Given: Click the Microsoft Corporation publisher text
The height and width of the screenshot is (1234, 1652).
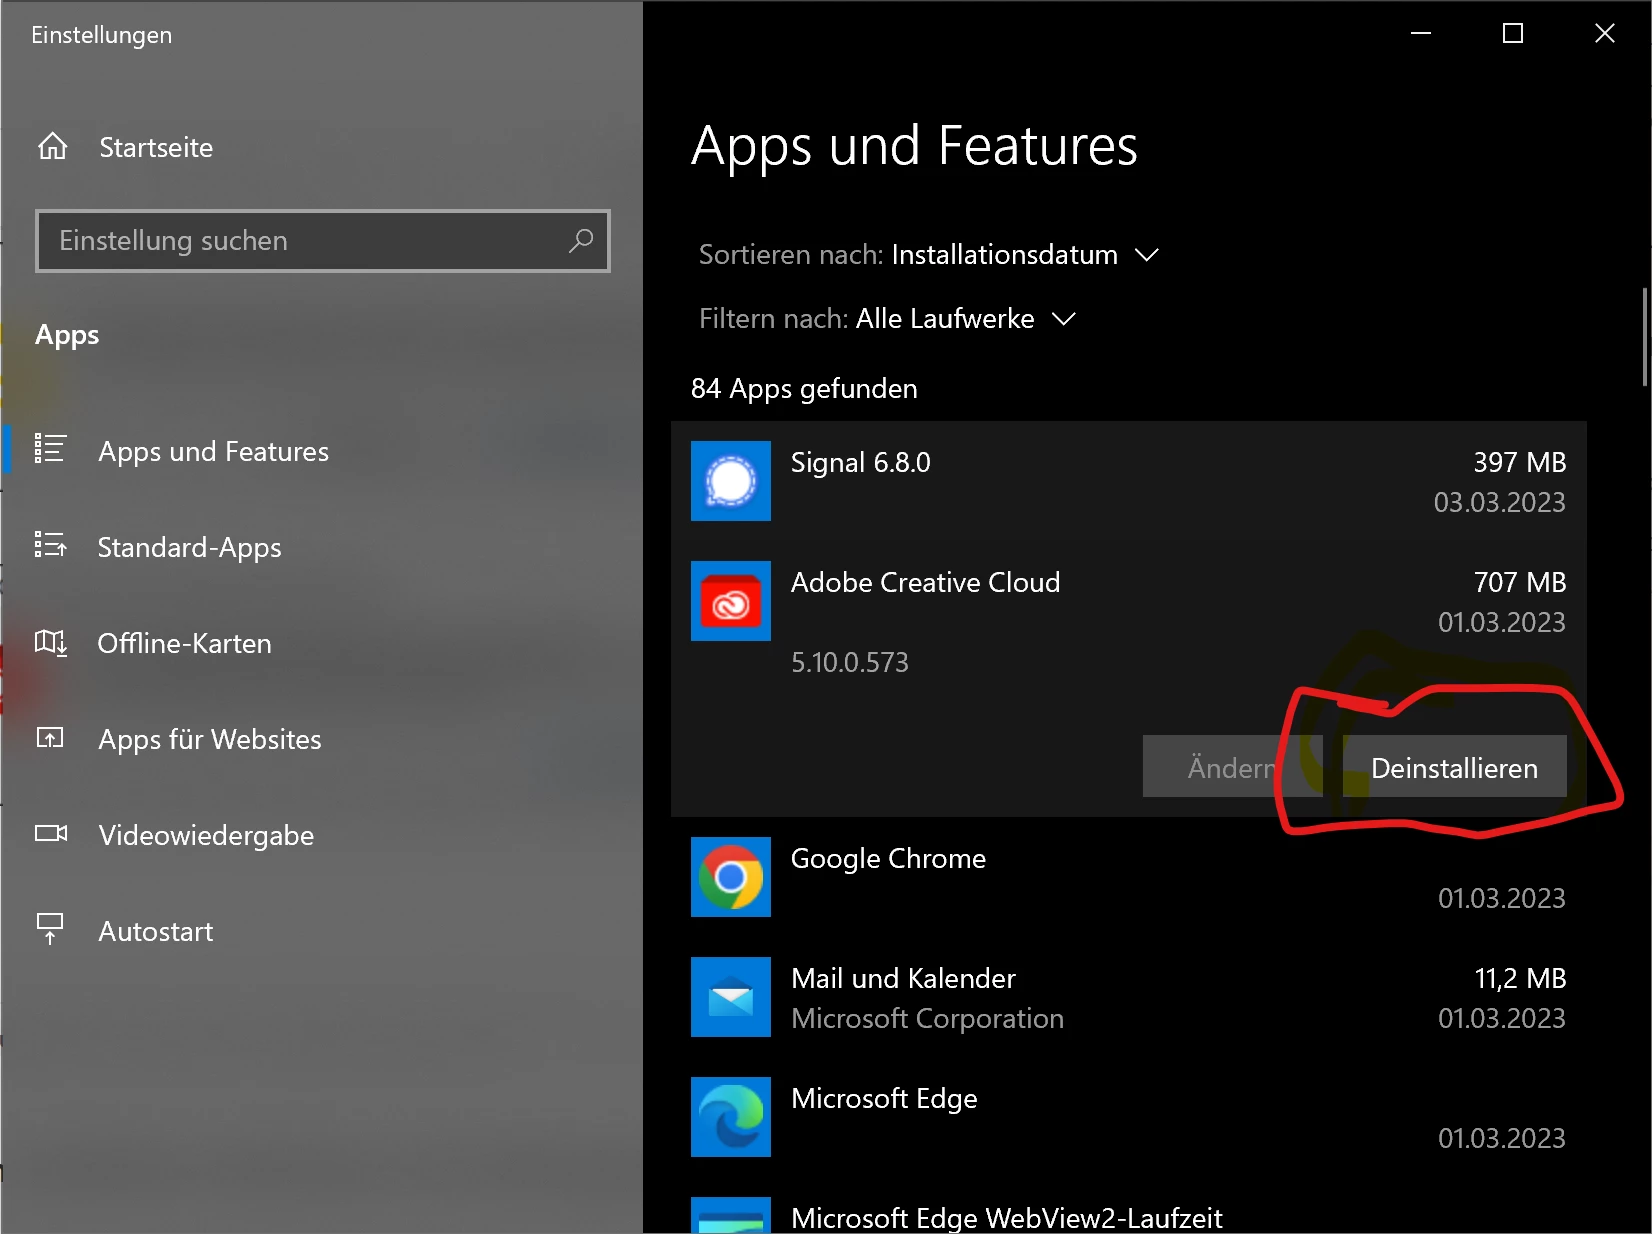Looking at the screenshot, I should (927, 1018).
